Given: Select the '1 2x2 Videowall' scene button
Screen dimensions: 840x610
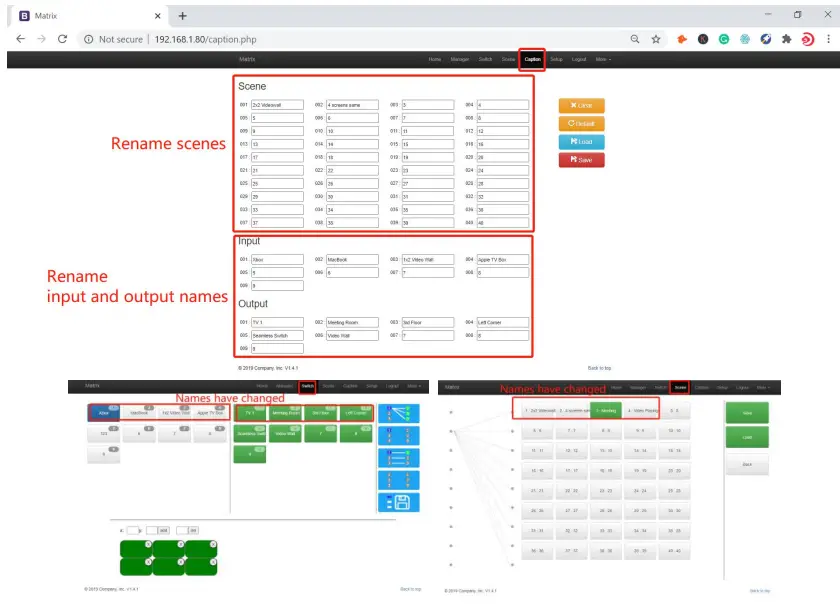Looking at the screenshot, I should pyautogui.click(x=538, y=411).
